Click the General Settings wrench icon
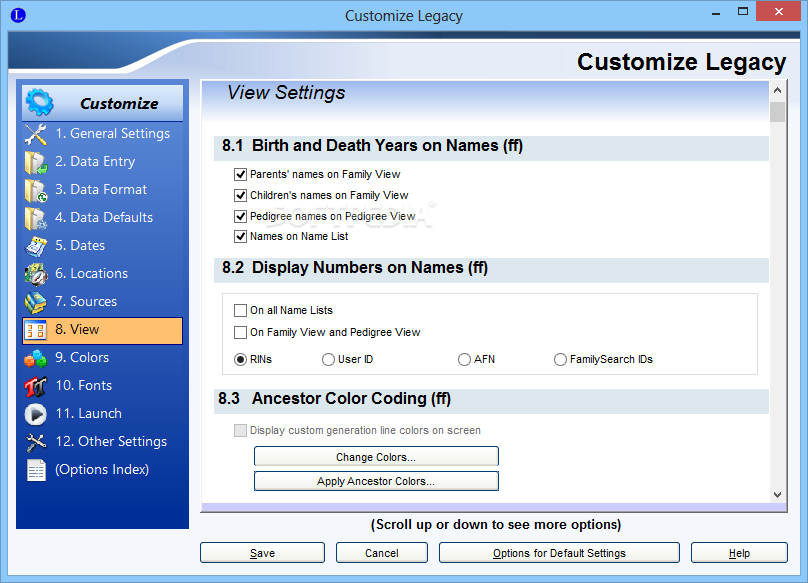Image resolution: width=808 pixels, height=583 pixels. click(36, 134)
